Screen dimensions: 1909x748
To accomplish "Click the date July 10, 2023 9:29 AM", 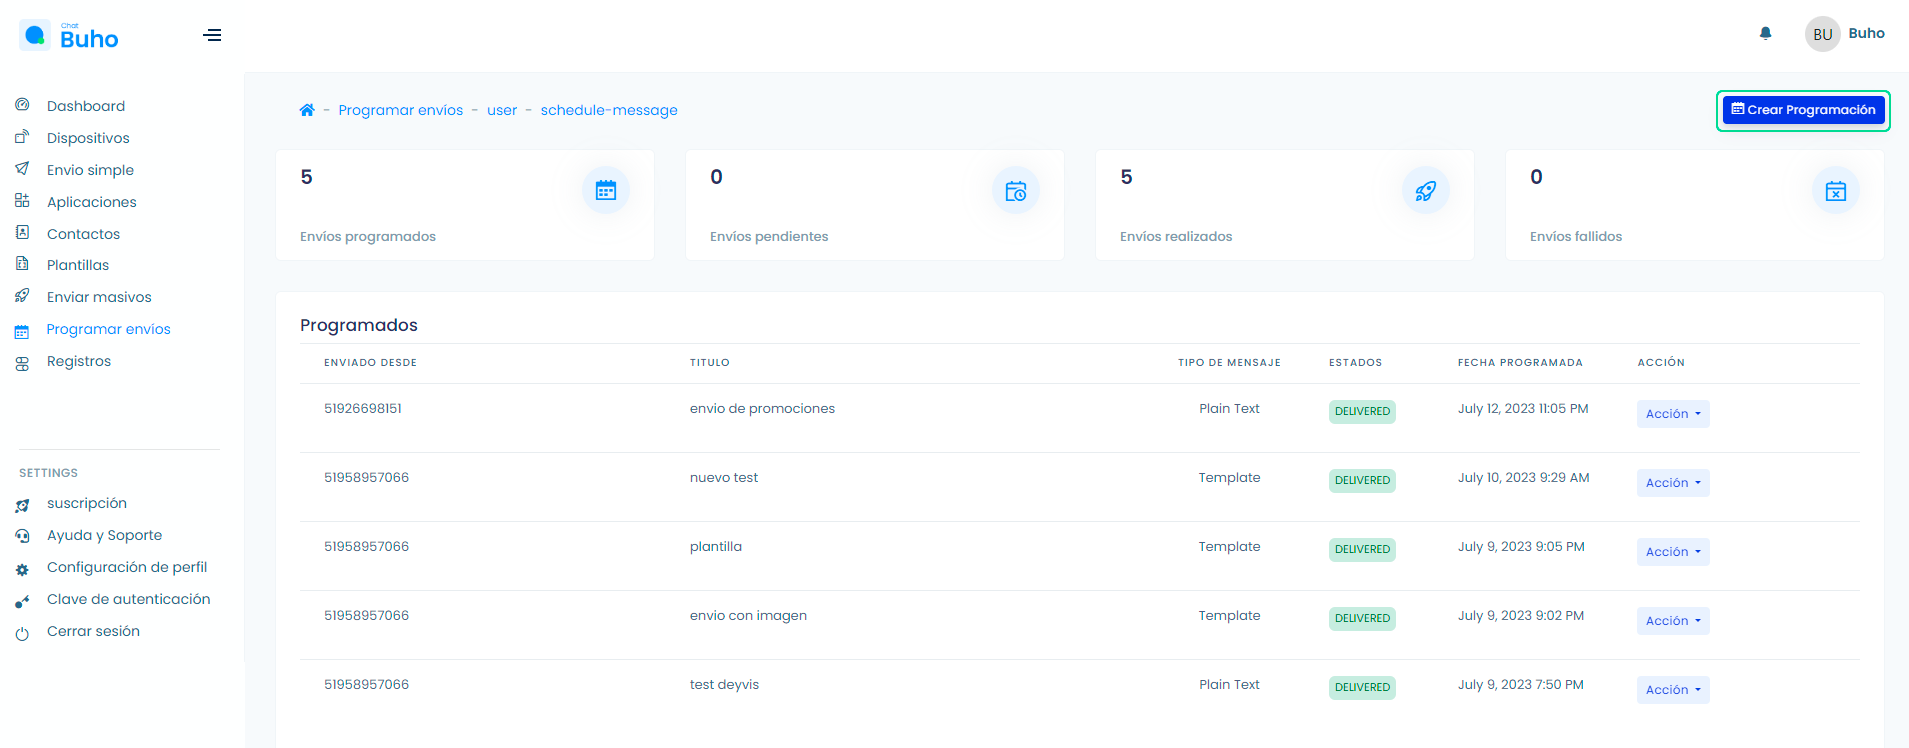I will [x=1523, y=477].
